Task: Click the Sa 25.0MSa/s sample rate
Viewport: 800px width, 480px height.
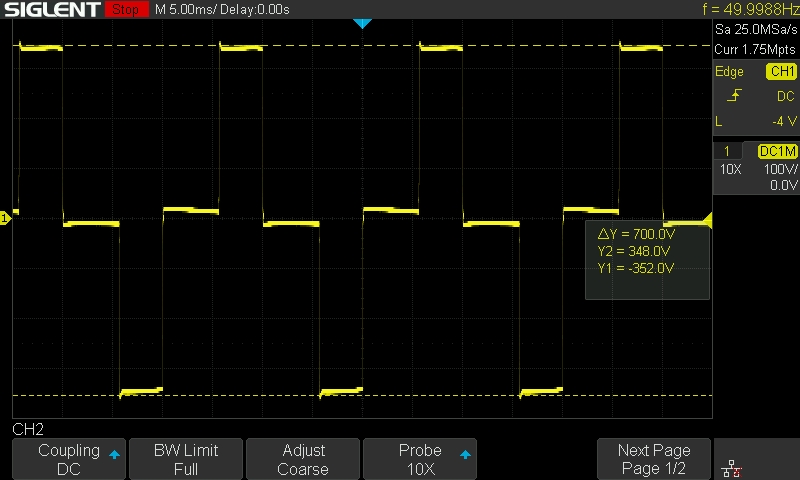Action: pos(756,30)
